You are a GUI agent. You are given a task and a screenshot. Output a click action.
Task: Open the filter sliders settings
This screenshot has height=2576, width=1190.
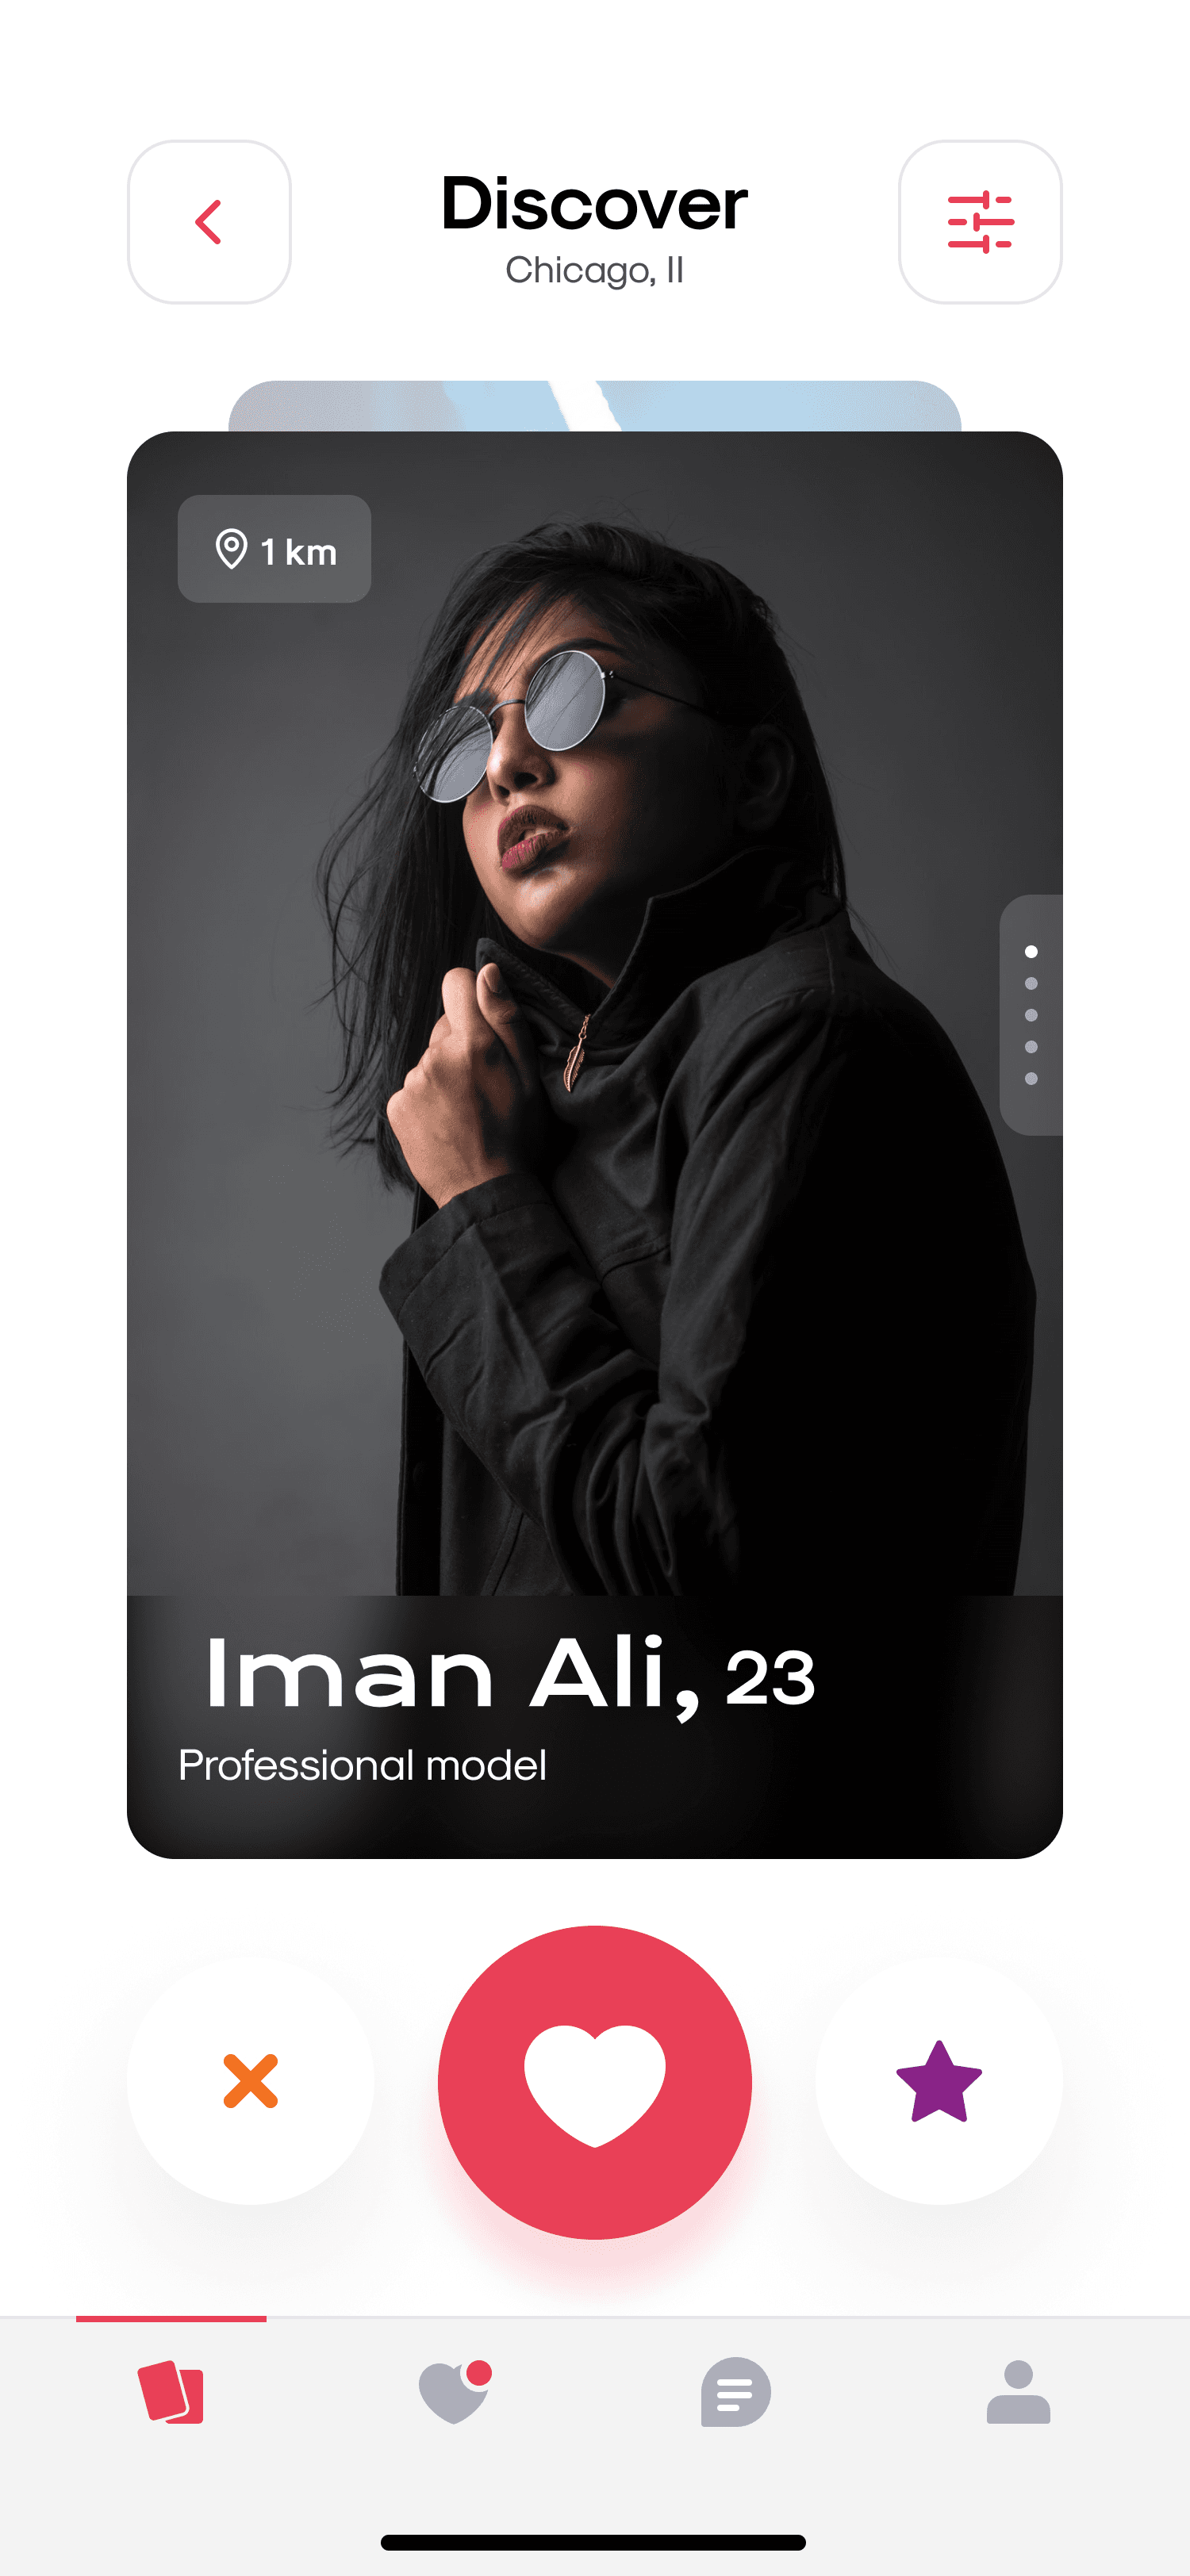980,222
